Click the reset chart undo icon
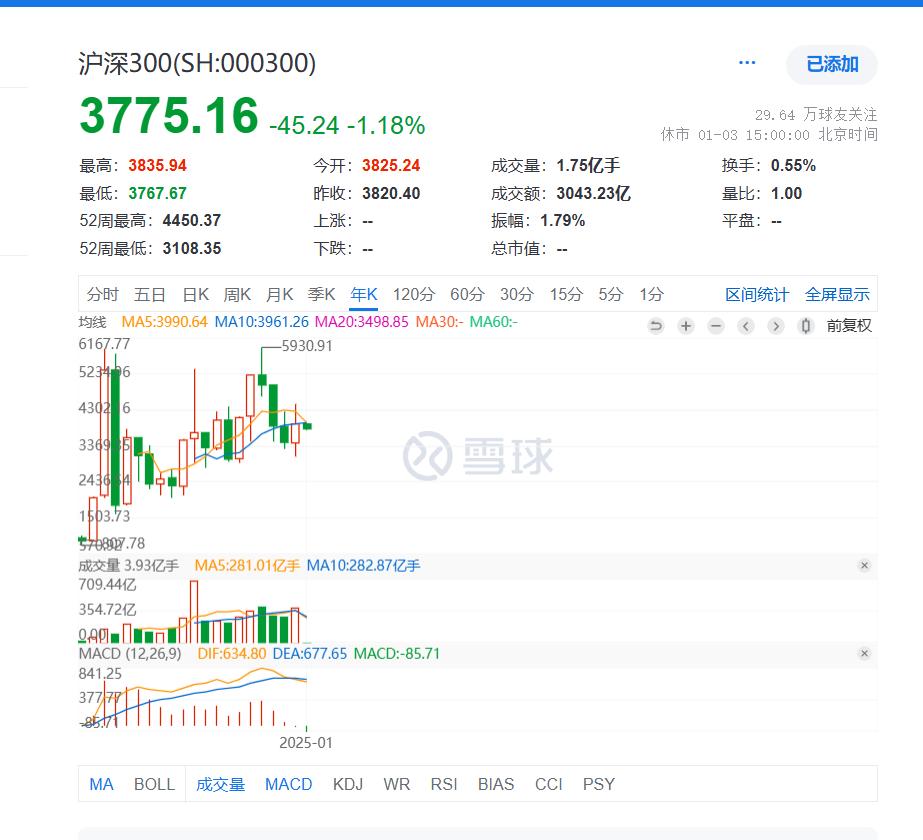 coord(656,326)
